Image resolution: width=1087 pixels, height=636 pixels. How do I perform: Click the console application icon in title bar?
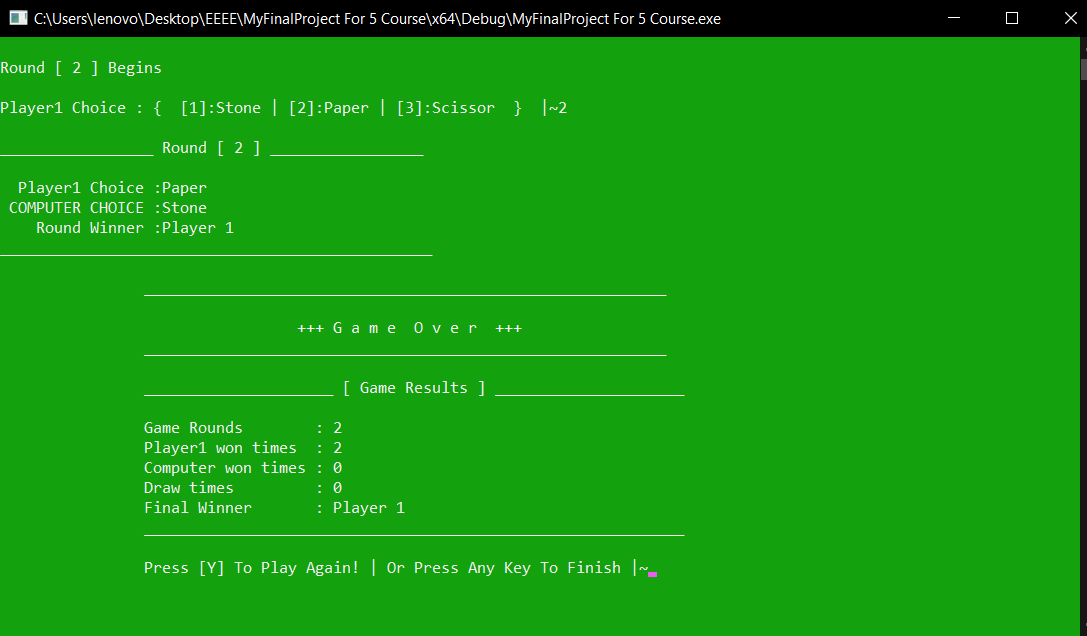(17, 18)
